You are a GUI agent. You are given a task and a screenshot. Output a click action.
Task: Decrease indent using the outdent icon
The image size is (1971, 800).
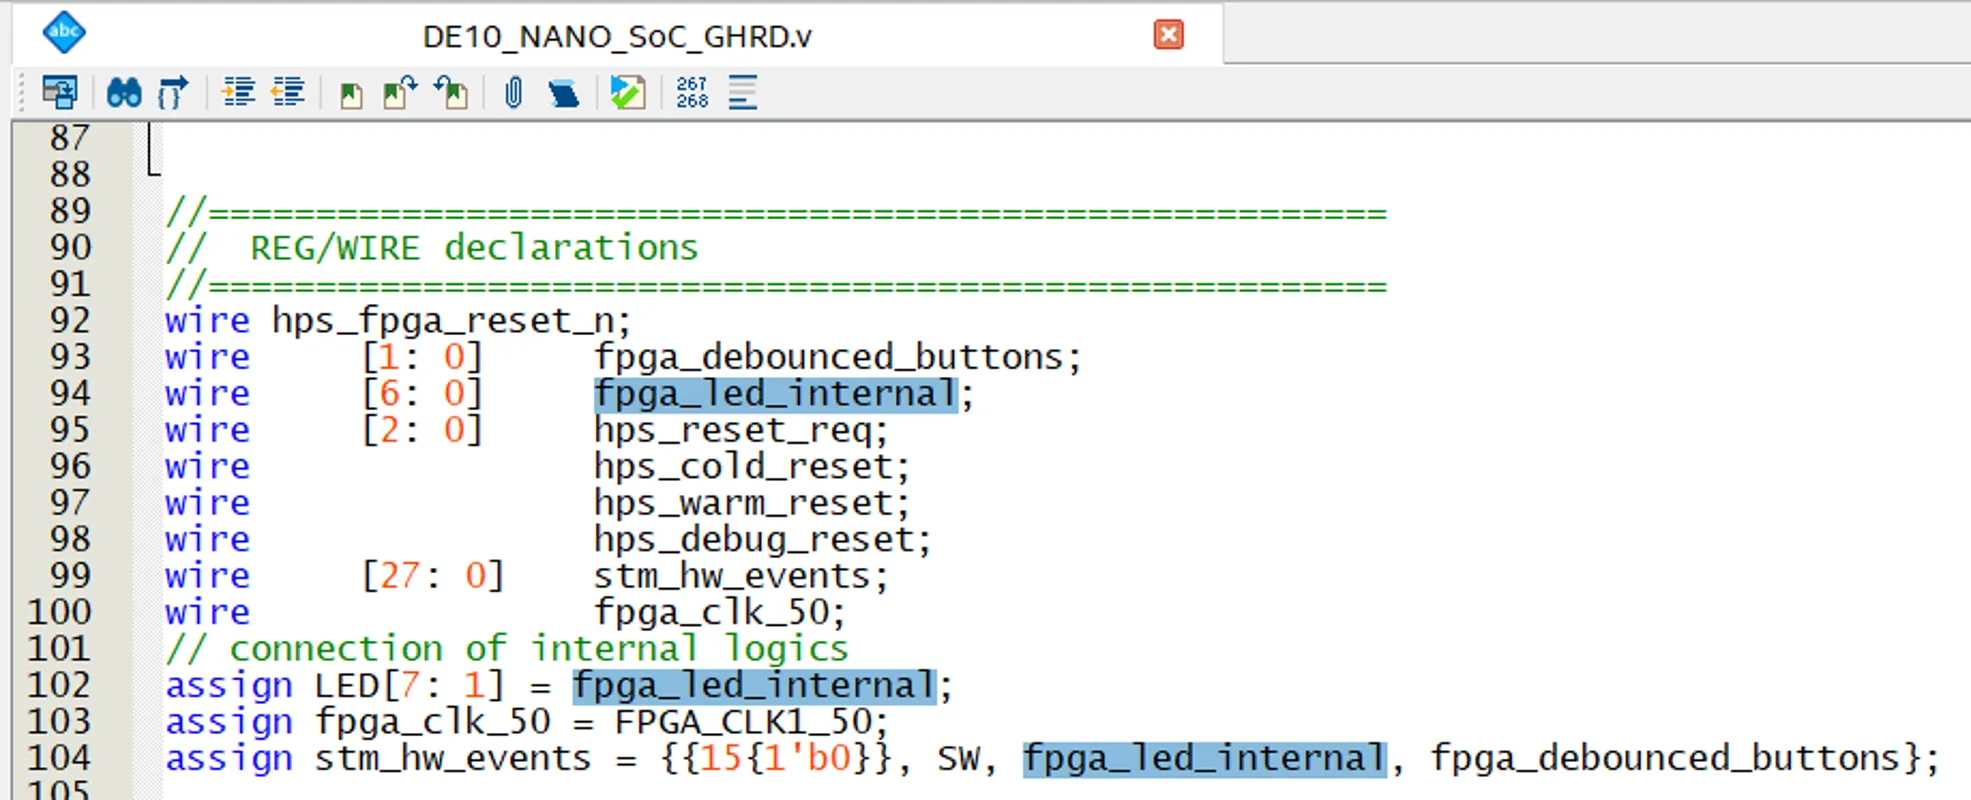288,92
